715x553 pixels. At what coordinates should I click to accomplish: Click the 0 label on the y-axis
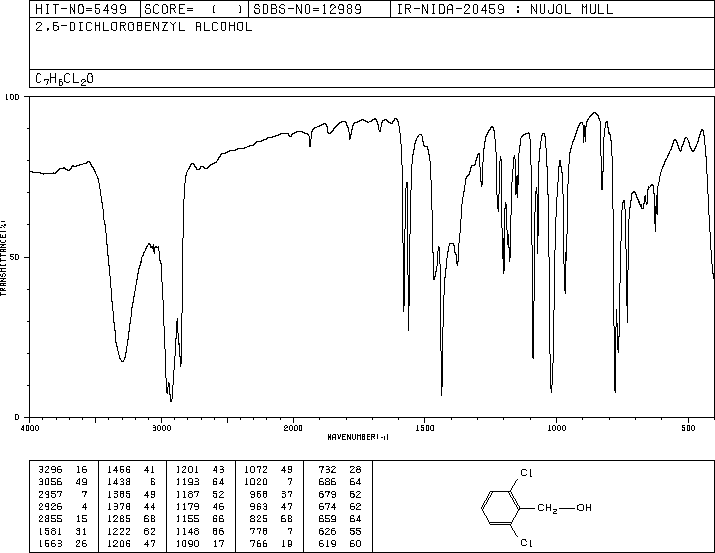click(17, 417)
